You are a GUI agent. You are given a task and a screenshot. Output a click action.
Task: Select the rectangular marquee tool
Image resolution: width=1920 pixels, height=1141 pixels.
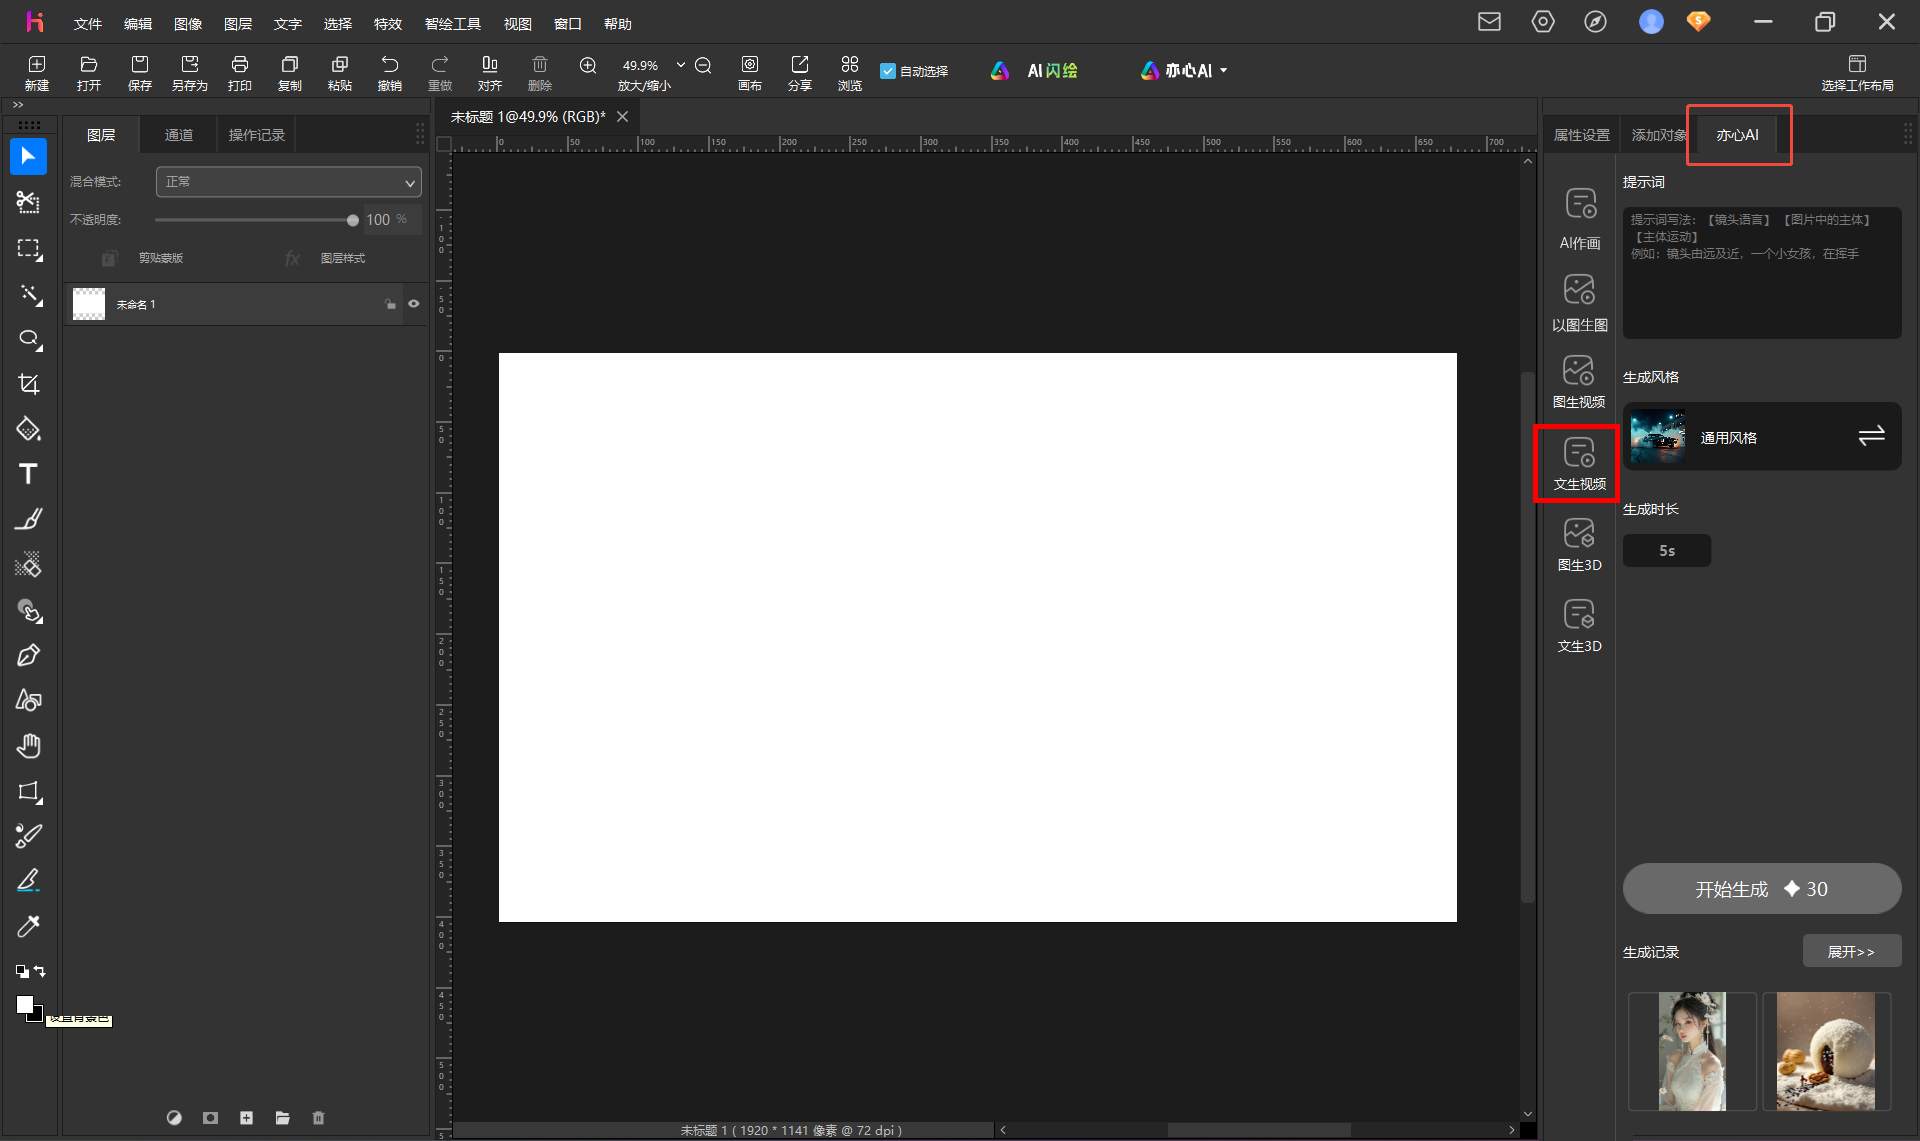pyautogui.click(x=28, y=249)
